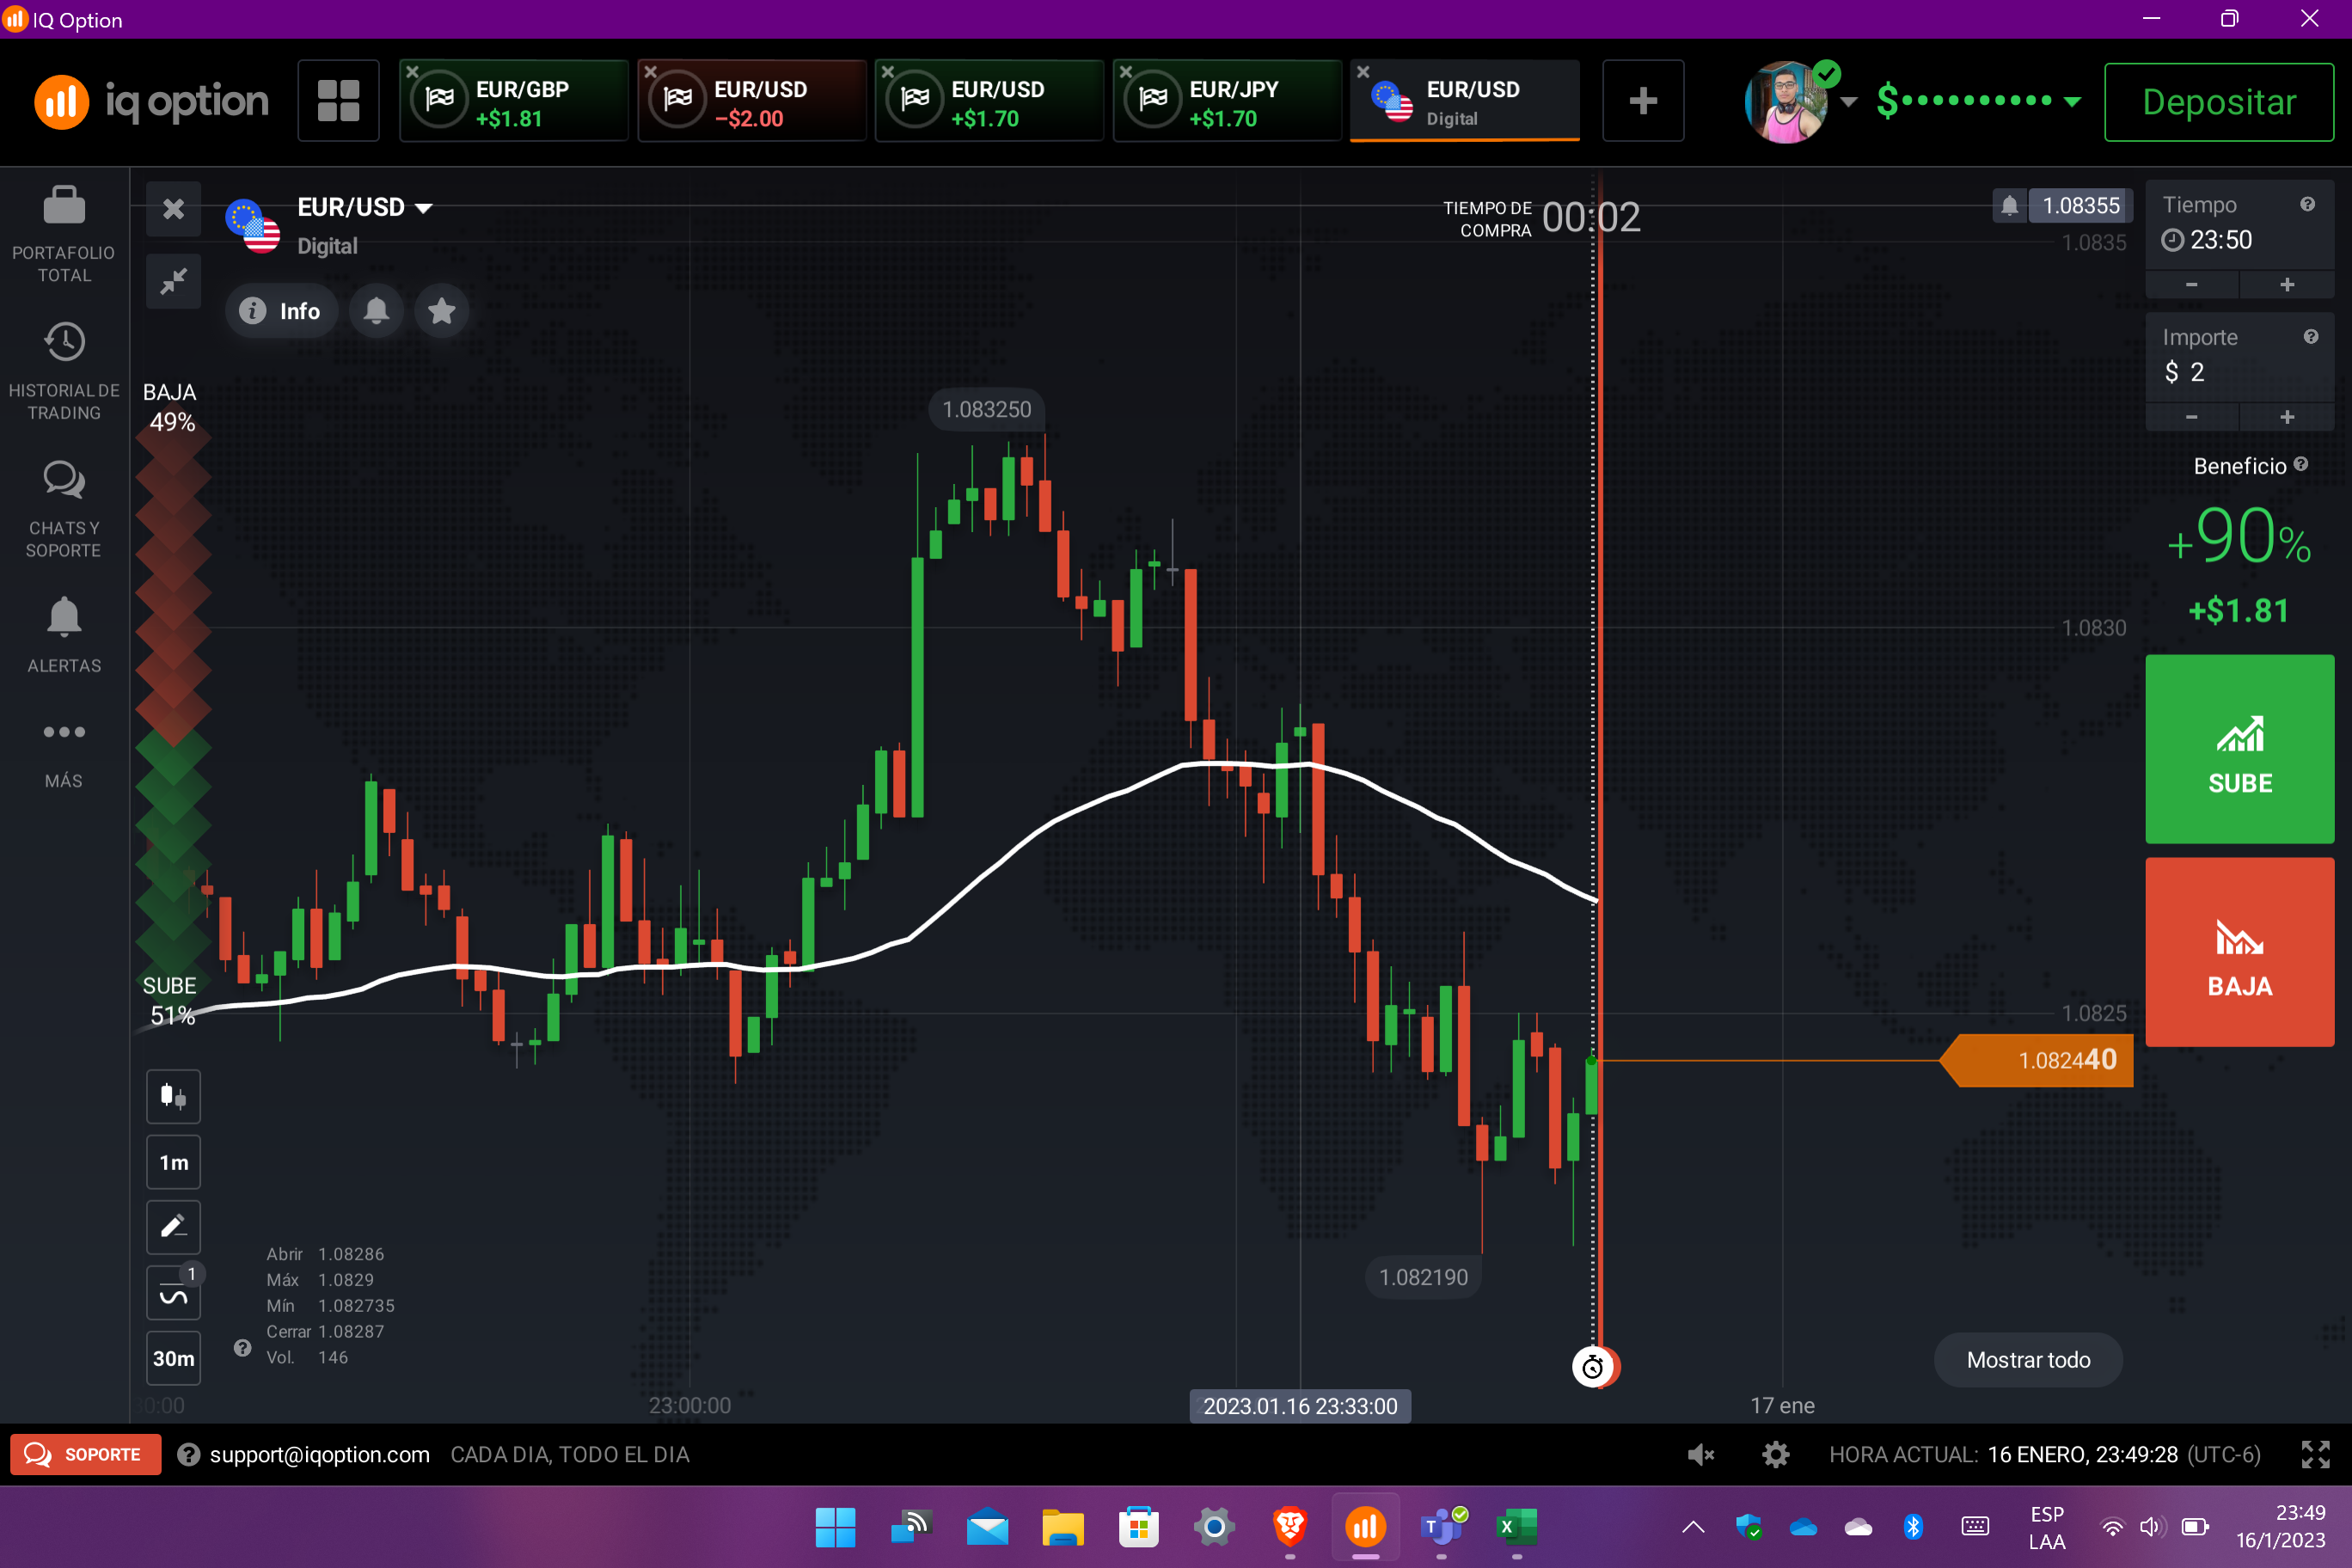Expand the account balance dropdown arrow
The height and width of the screenshot is (1568, 2352).
pos(2072,101)
